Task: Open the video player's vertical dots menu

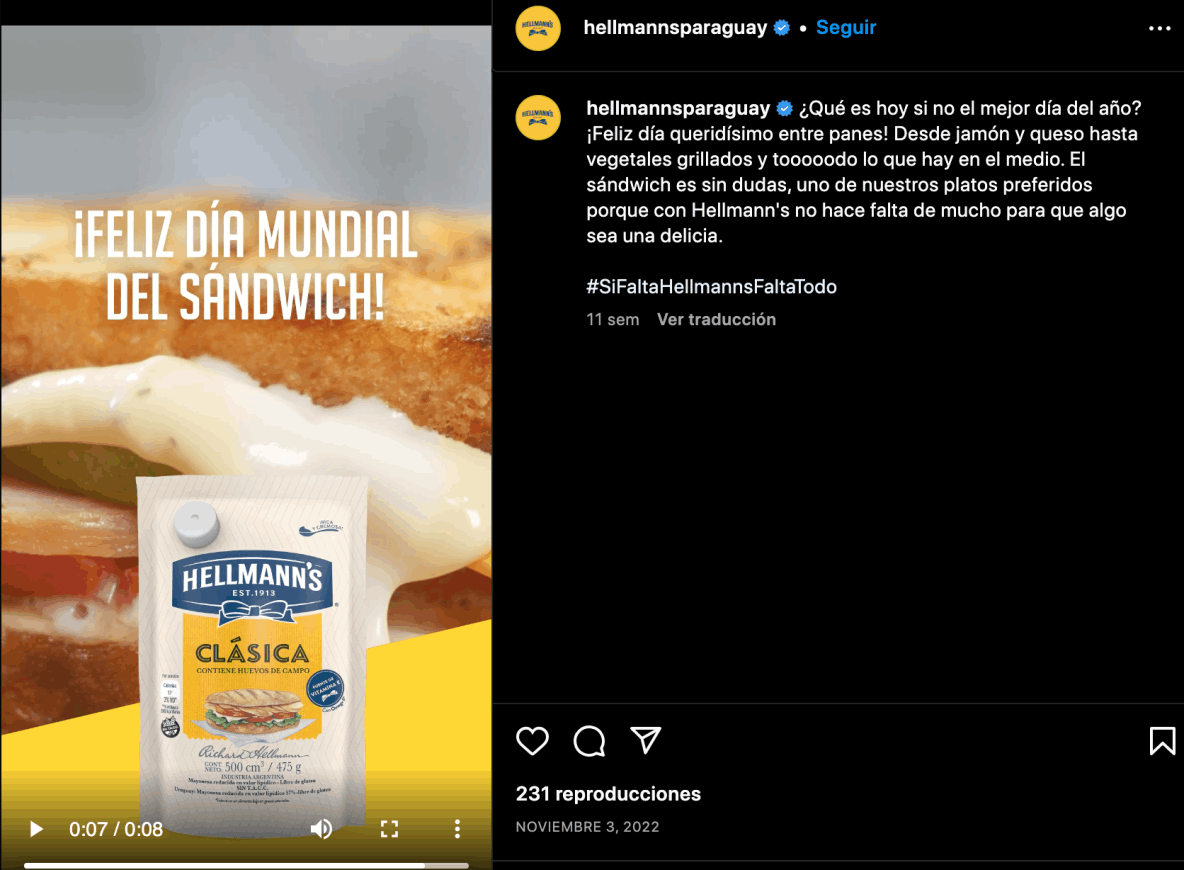Action: click(457, 829)
